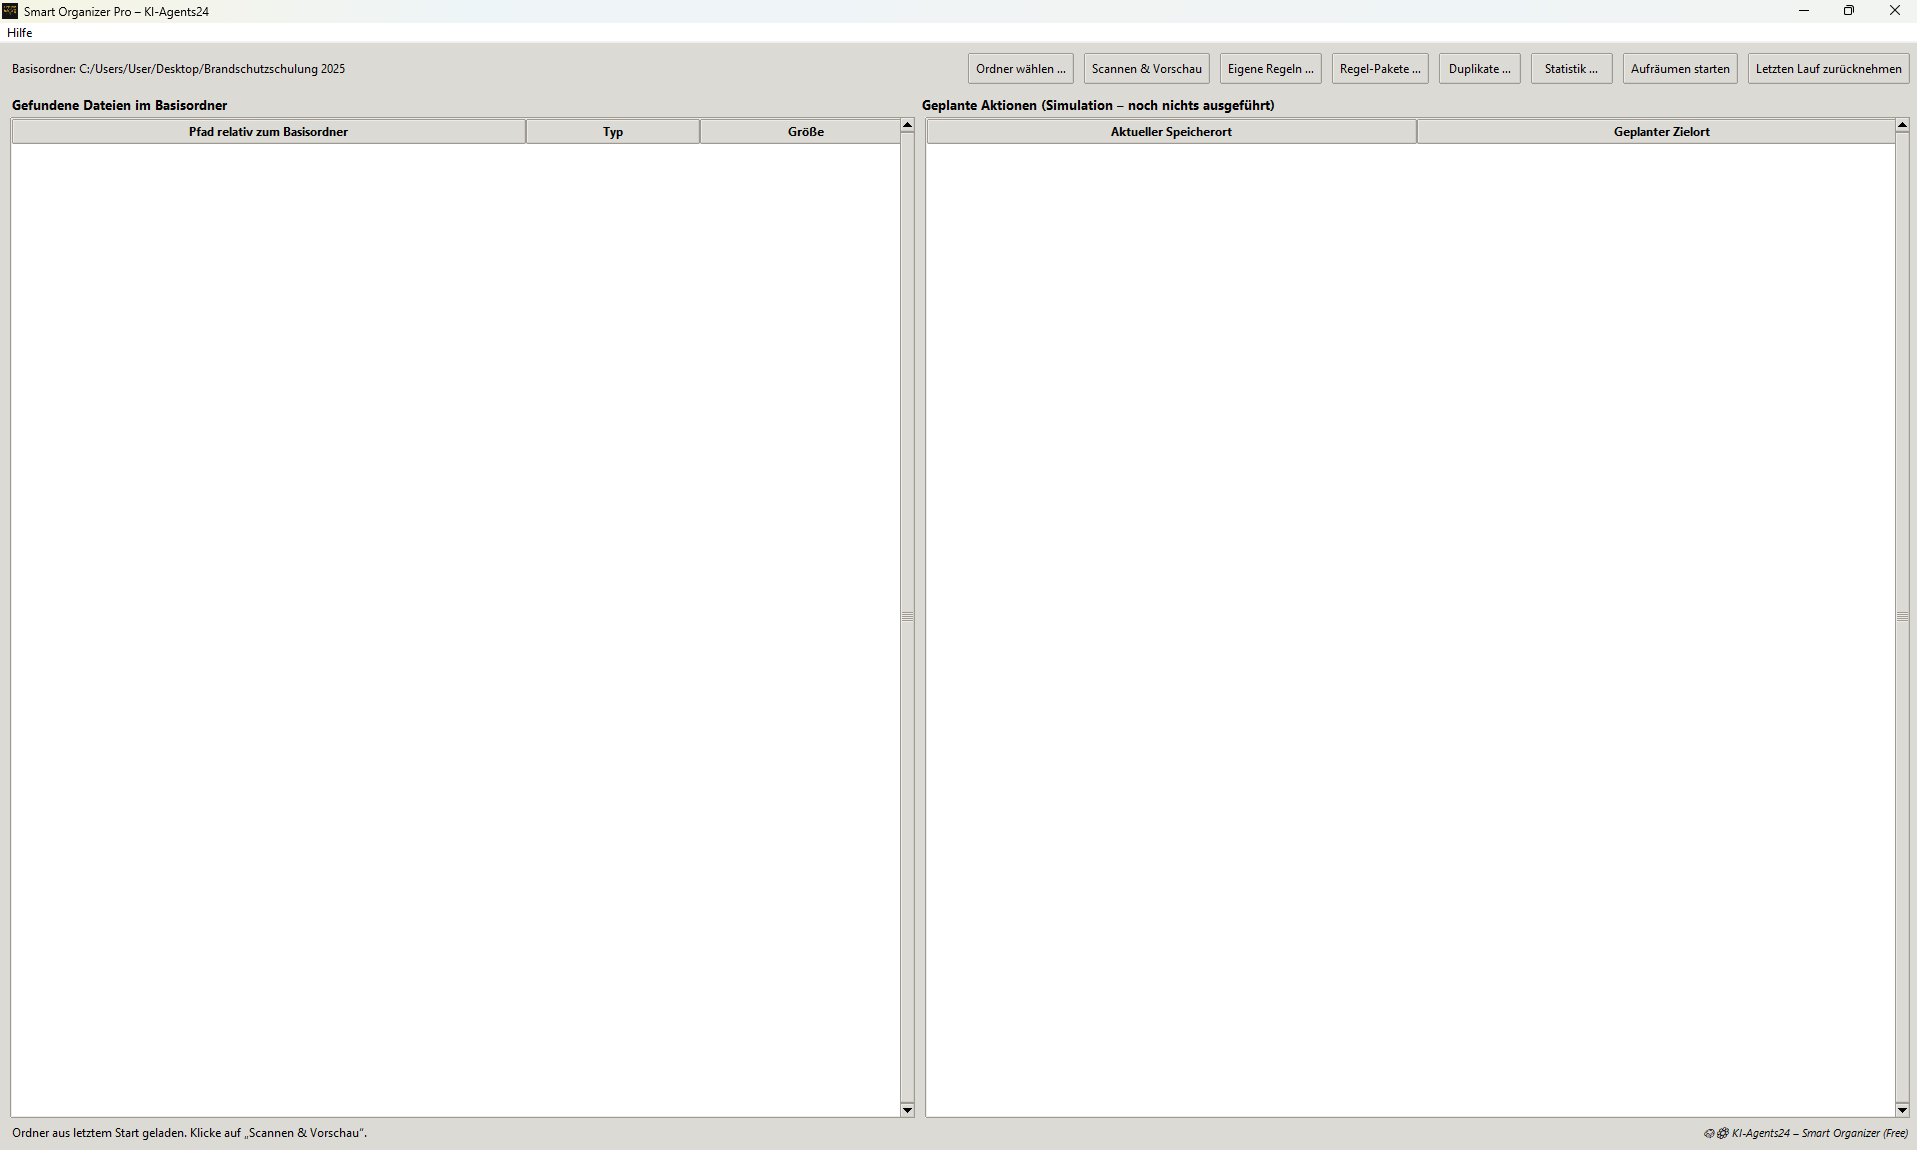Open the Hilfe menu

click(x=19, y=33)
